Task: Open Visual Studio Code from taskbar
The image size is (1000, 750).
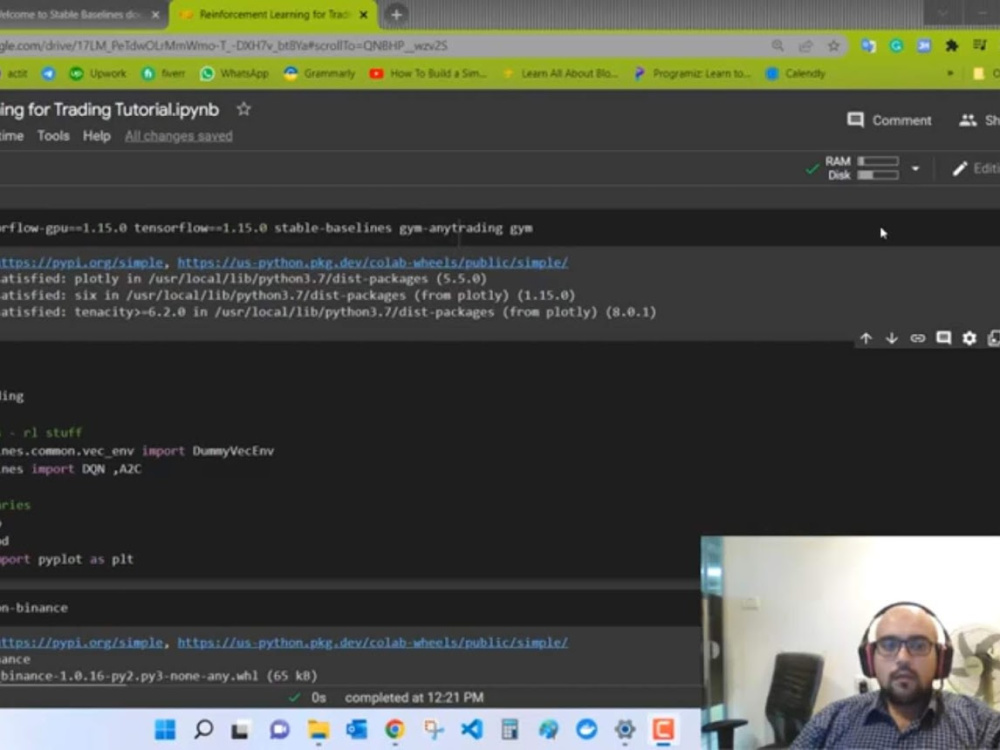Action: [x=472, y=729]
